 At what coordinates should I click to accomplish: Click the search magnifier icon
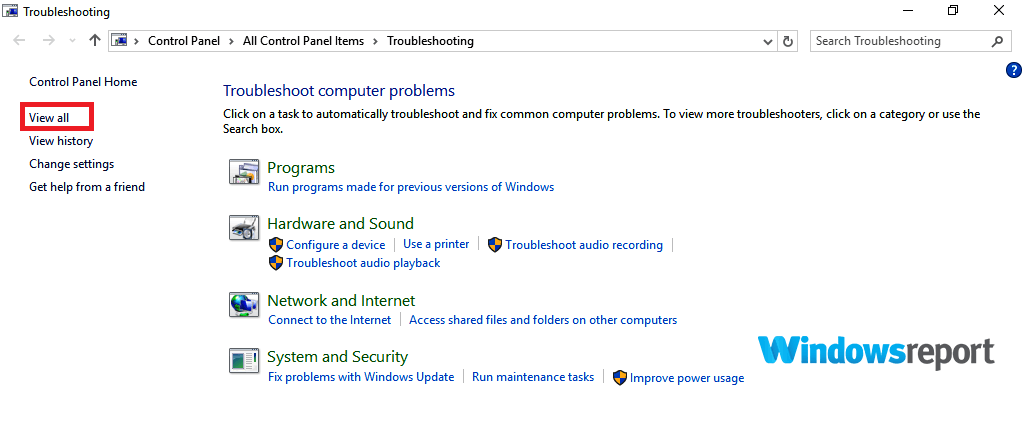coord(997,41)
